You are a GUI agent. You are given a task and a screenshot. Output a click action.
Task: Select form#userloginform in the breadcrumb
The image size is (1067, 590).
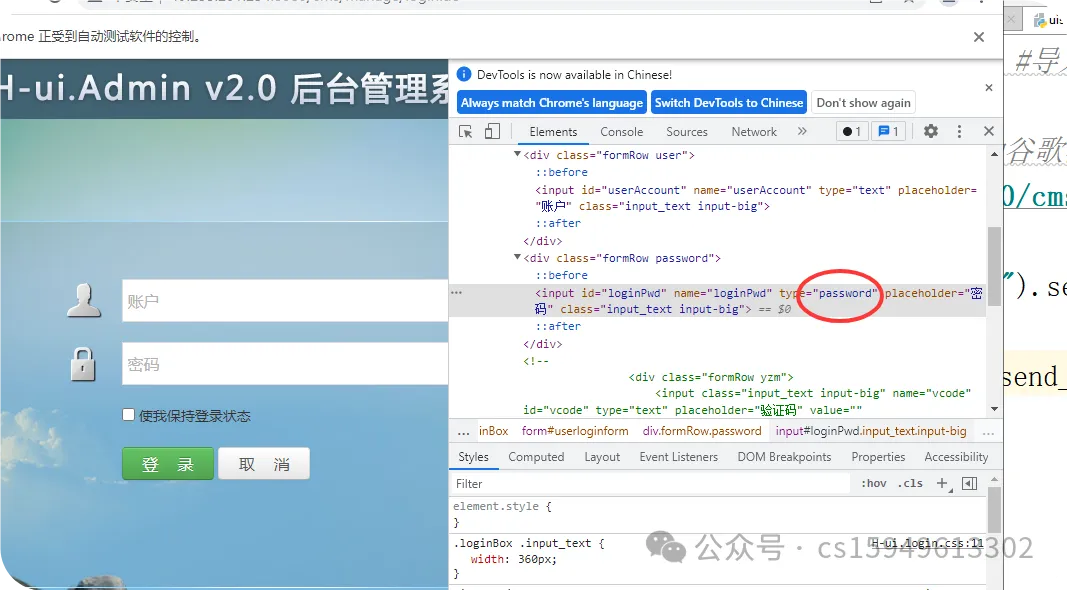click(575, 431)
